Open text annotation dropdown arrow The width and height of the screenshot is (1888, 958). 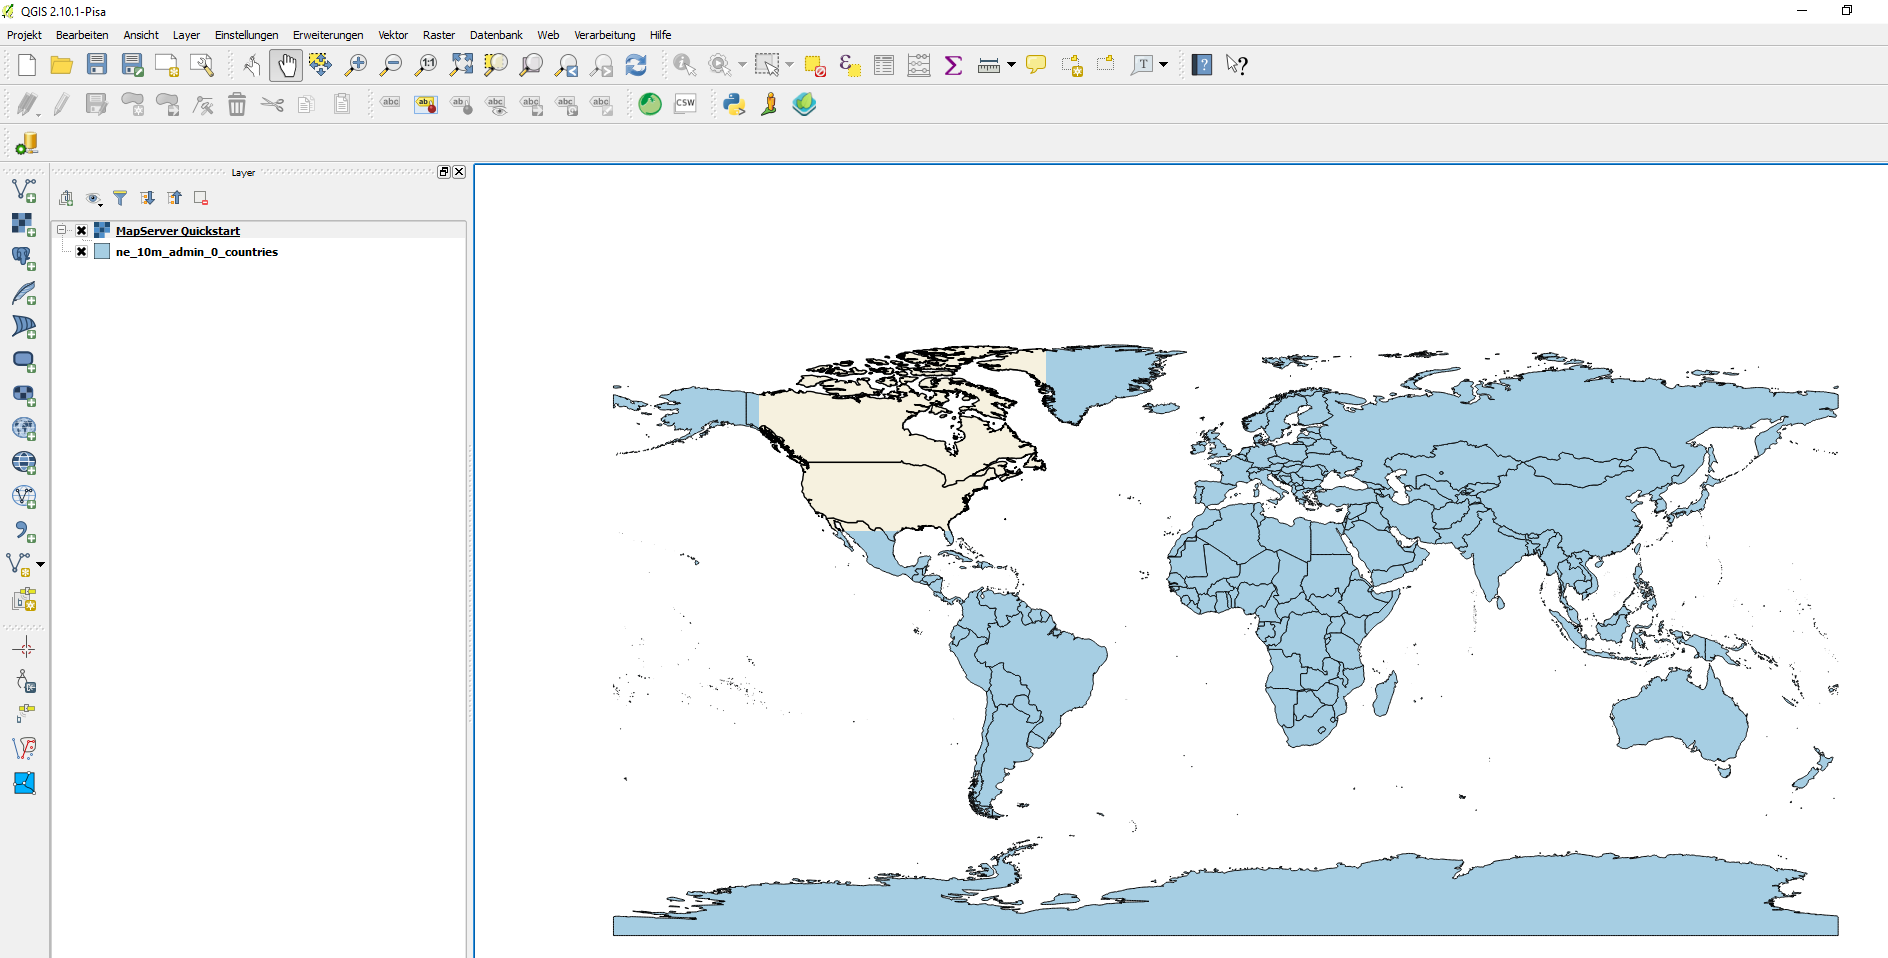1164,65
